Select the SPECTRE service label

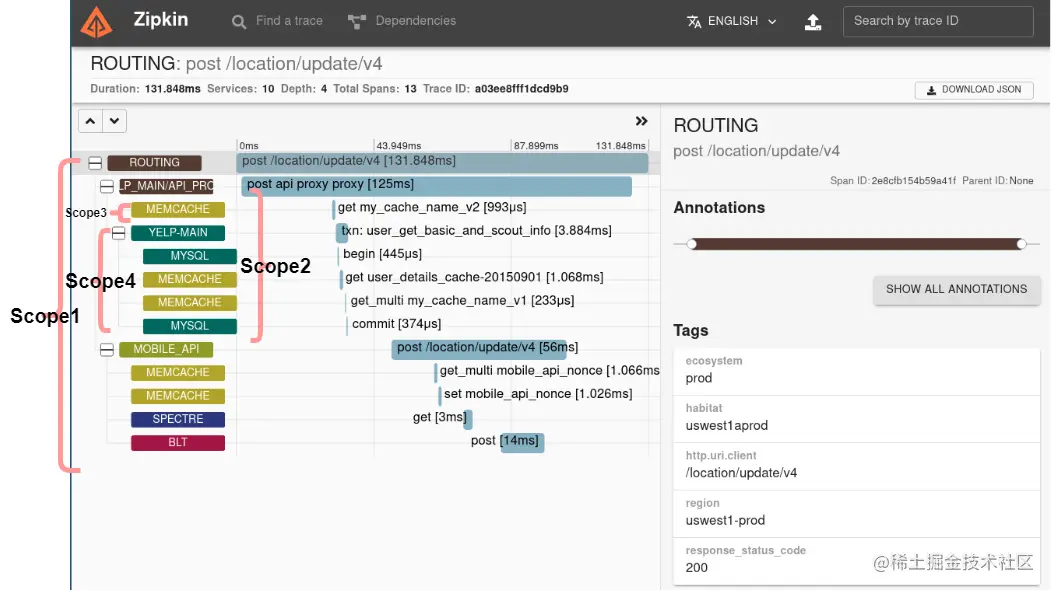click(178, 419)
